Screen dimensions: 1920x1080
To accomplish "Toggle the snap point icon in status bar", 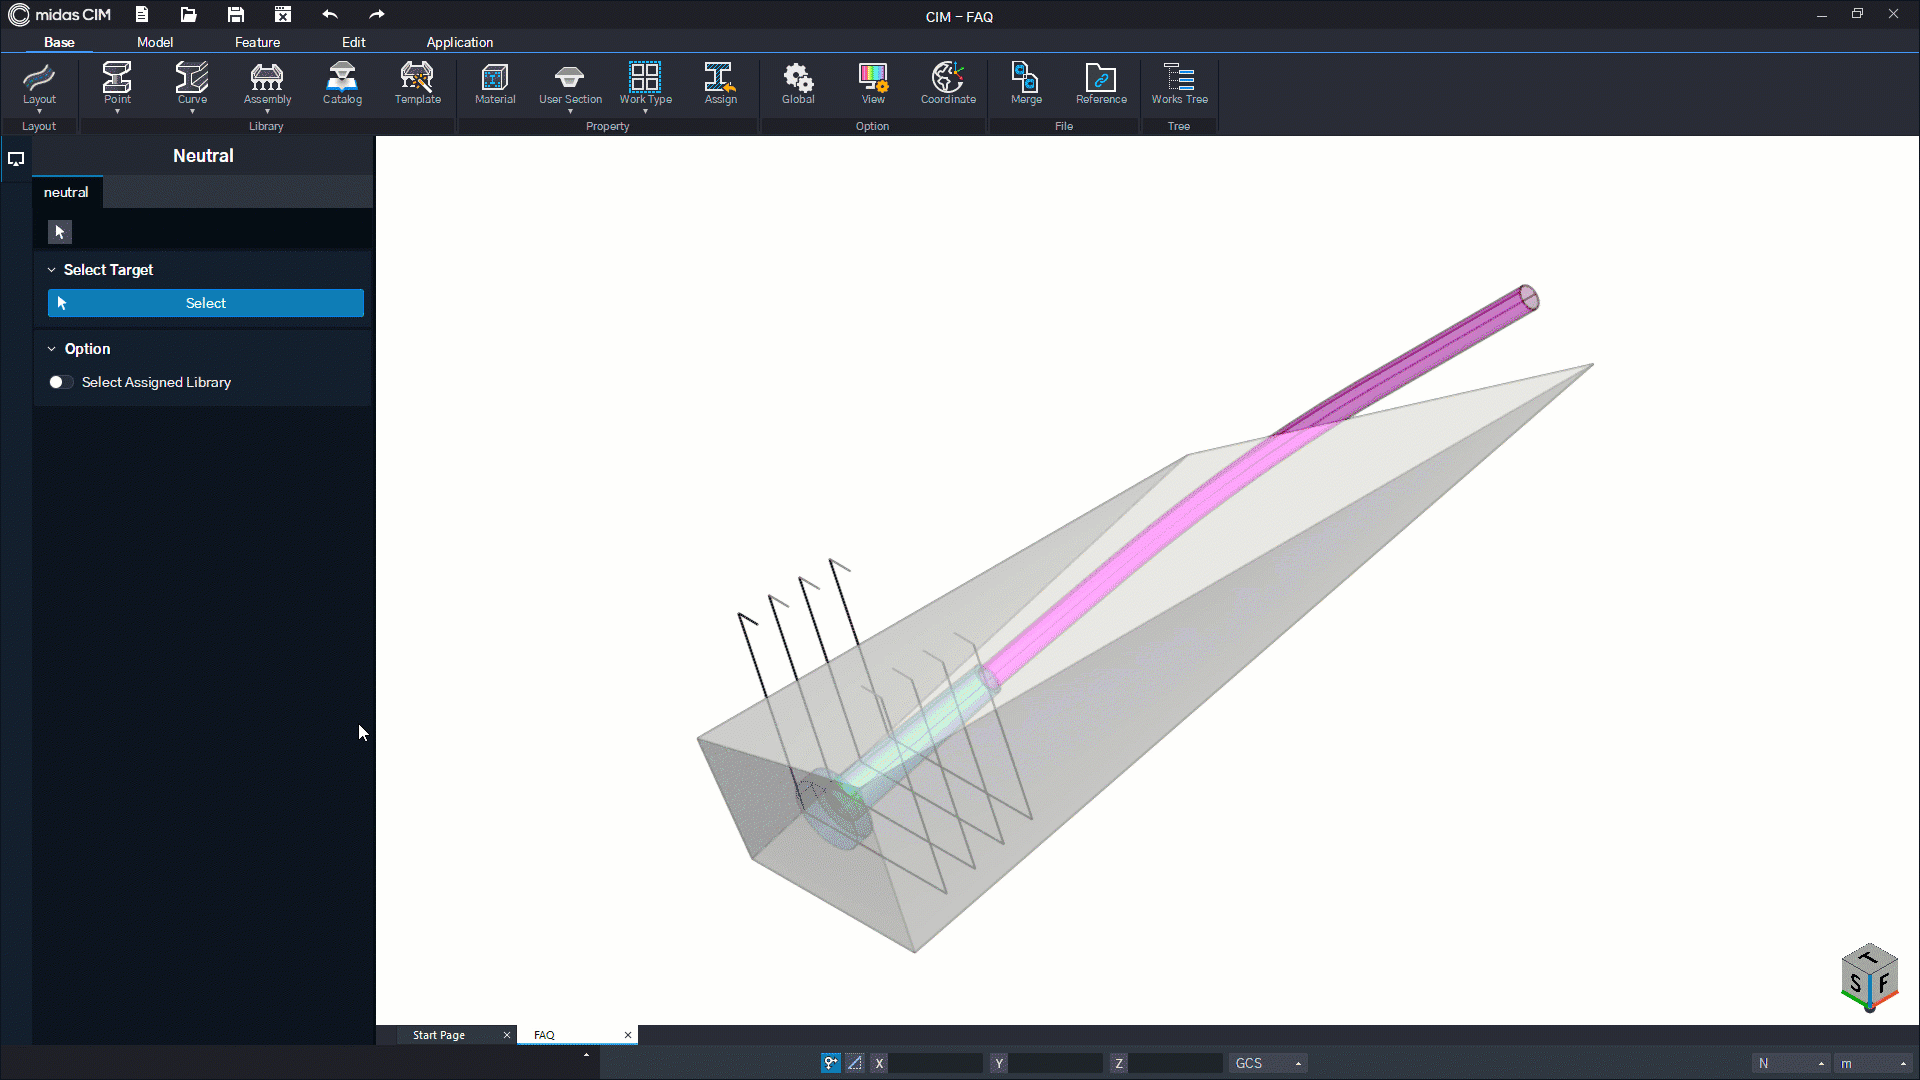I will tap(831, 1063).
